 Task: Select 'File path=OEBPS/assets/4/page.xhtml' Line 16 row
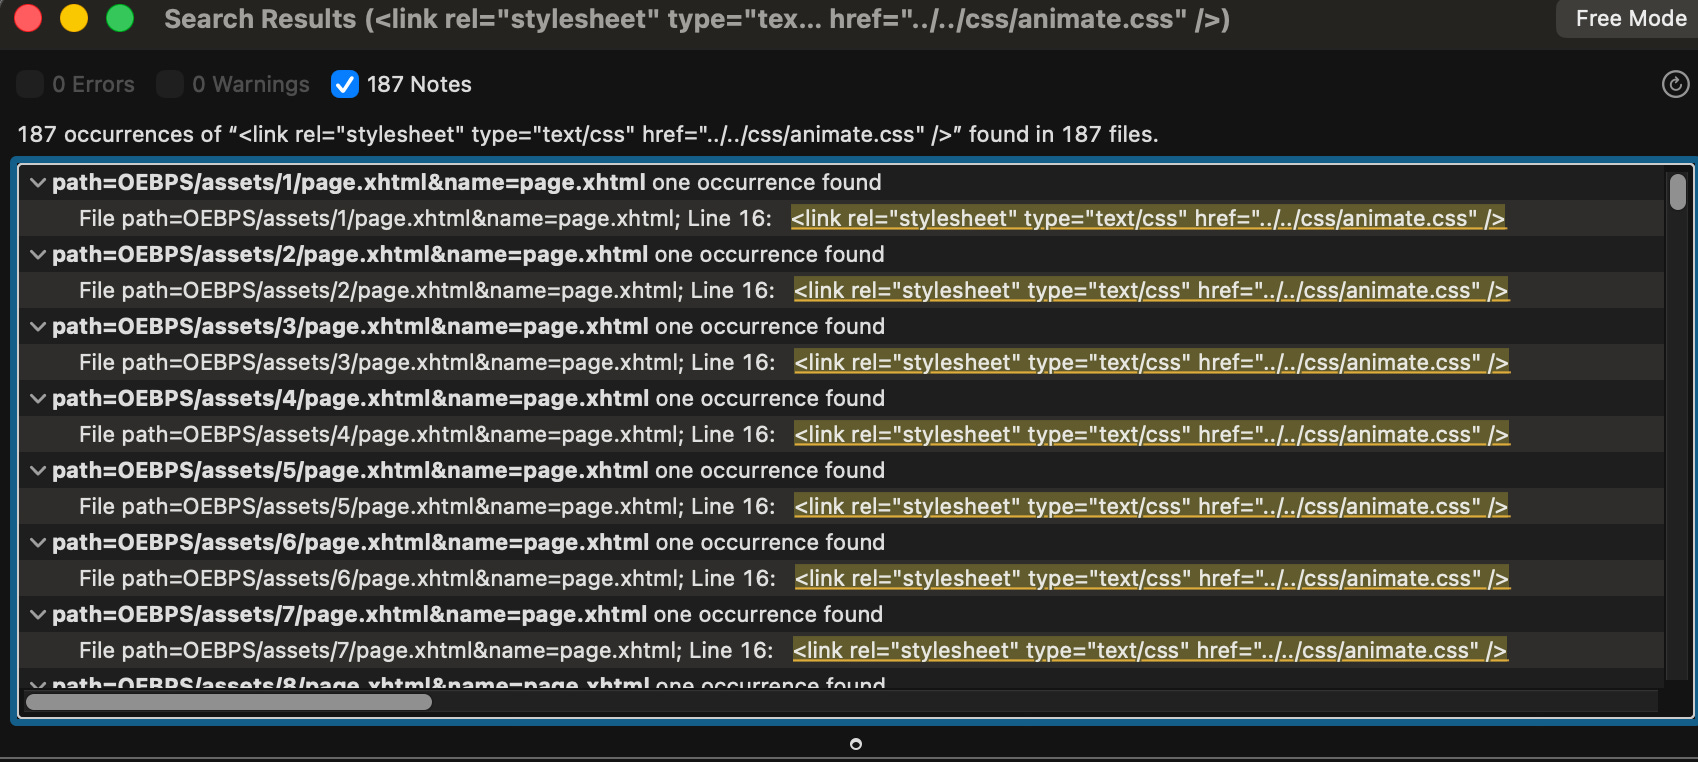click(x=842, y=434)
